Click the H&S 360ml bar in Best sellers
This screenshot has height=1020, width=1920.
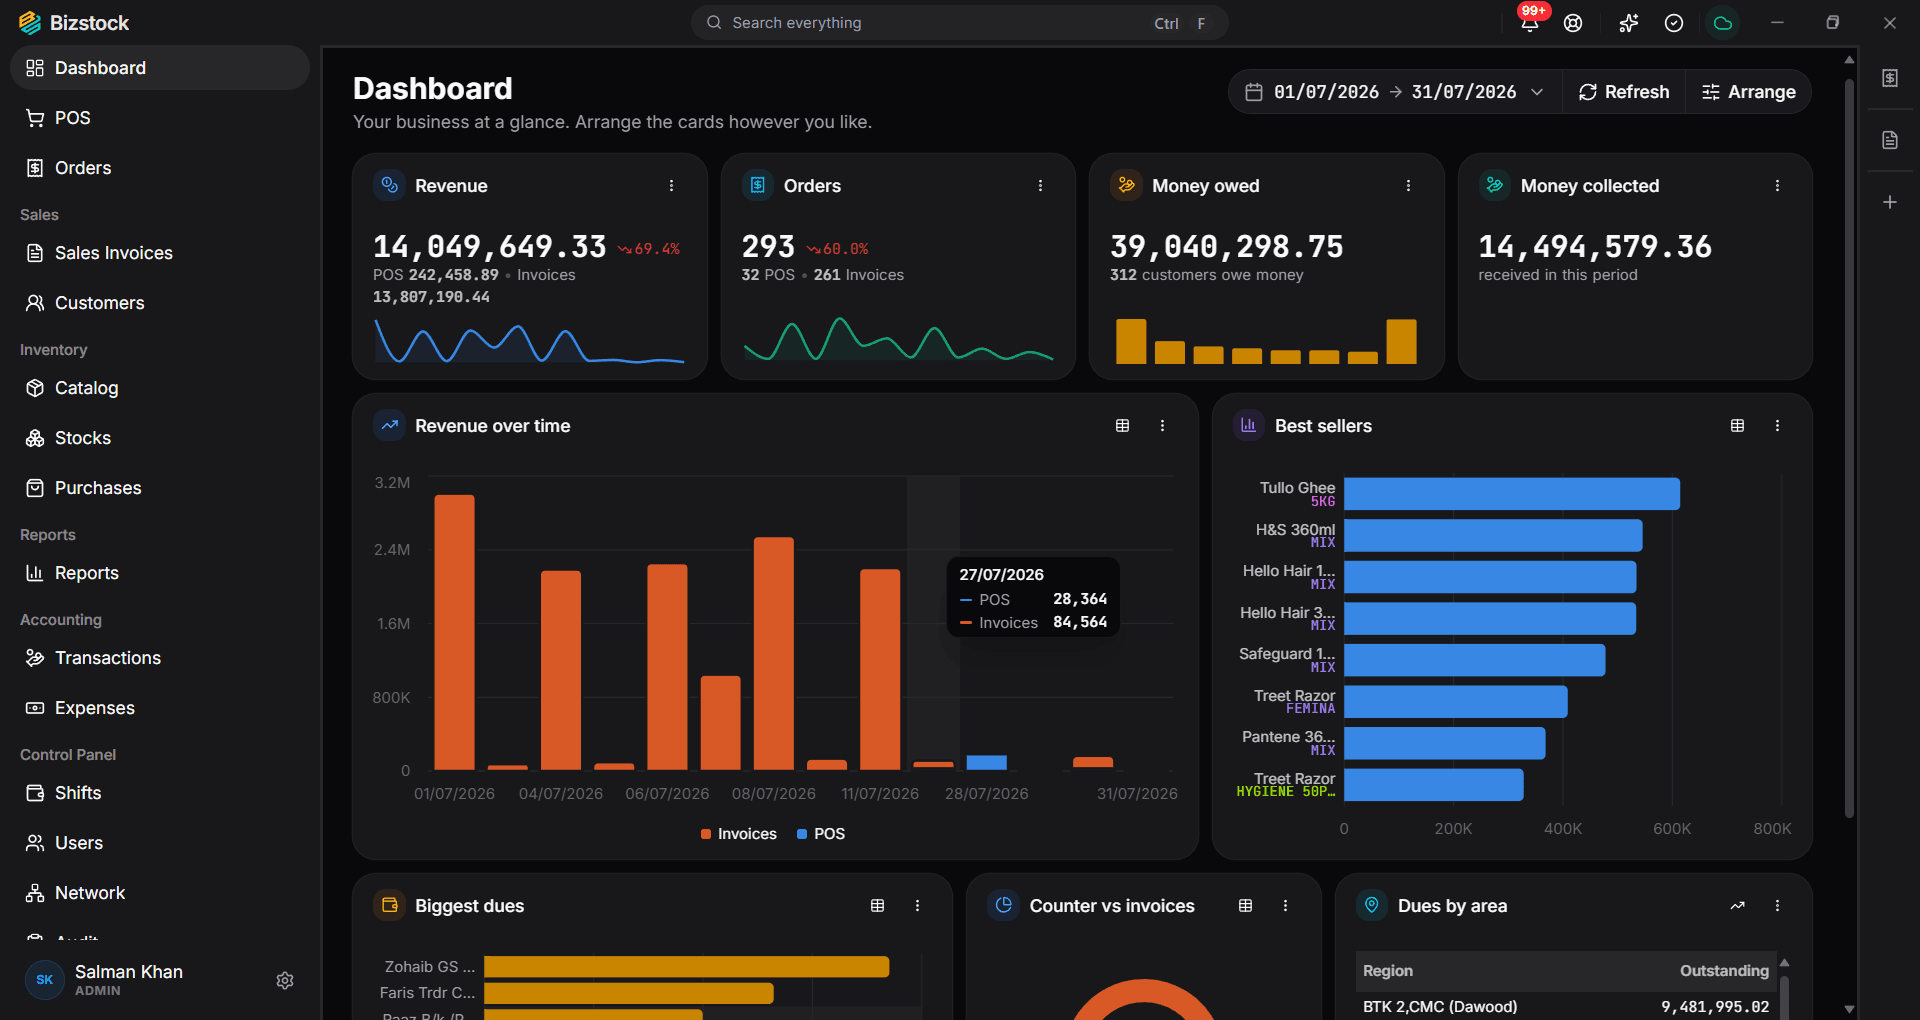pos(1493,535)
